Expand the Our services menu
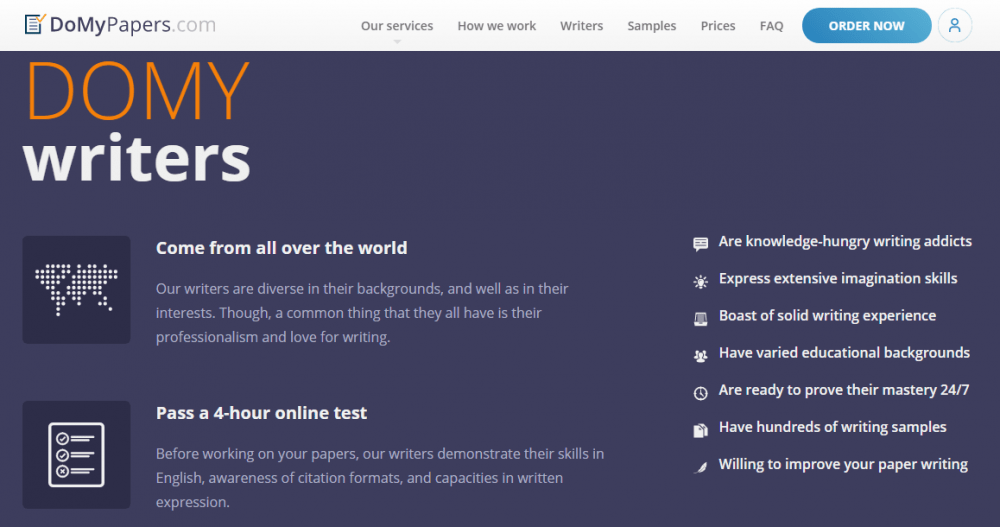Image resolution: width=1000 pixels, height=527 pixels. coord(397,26)
